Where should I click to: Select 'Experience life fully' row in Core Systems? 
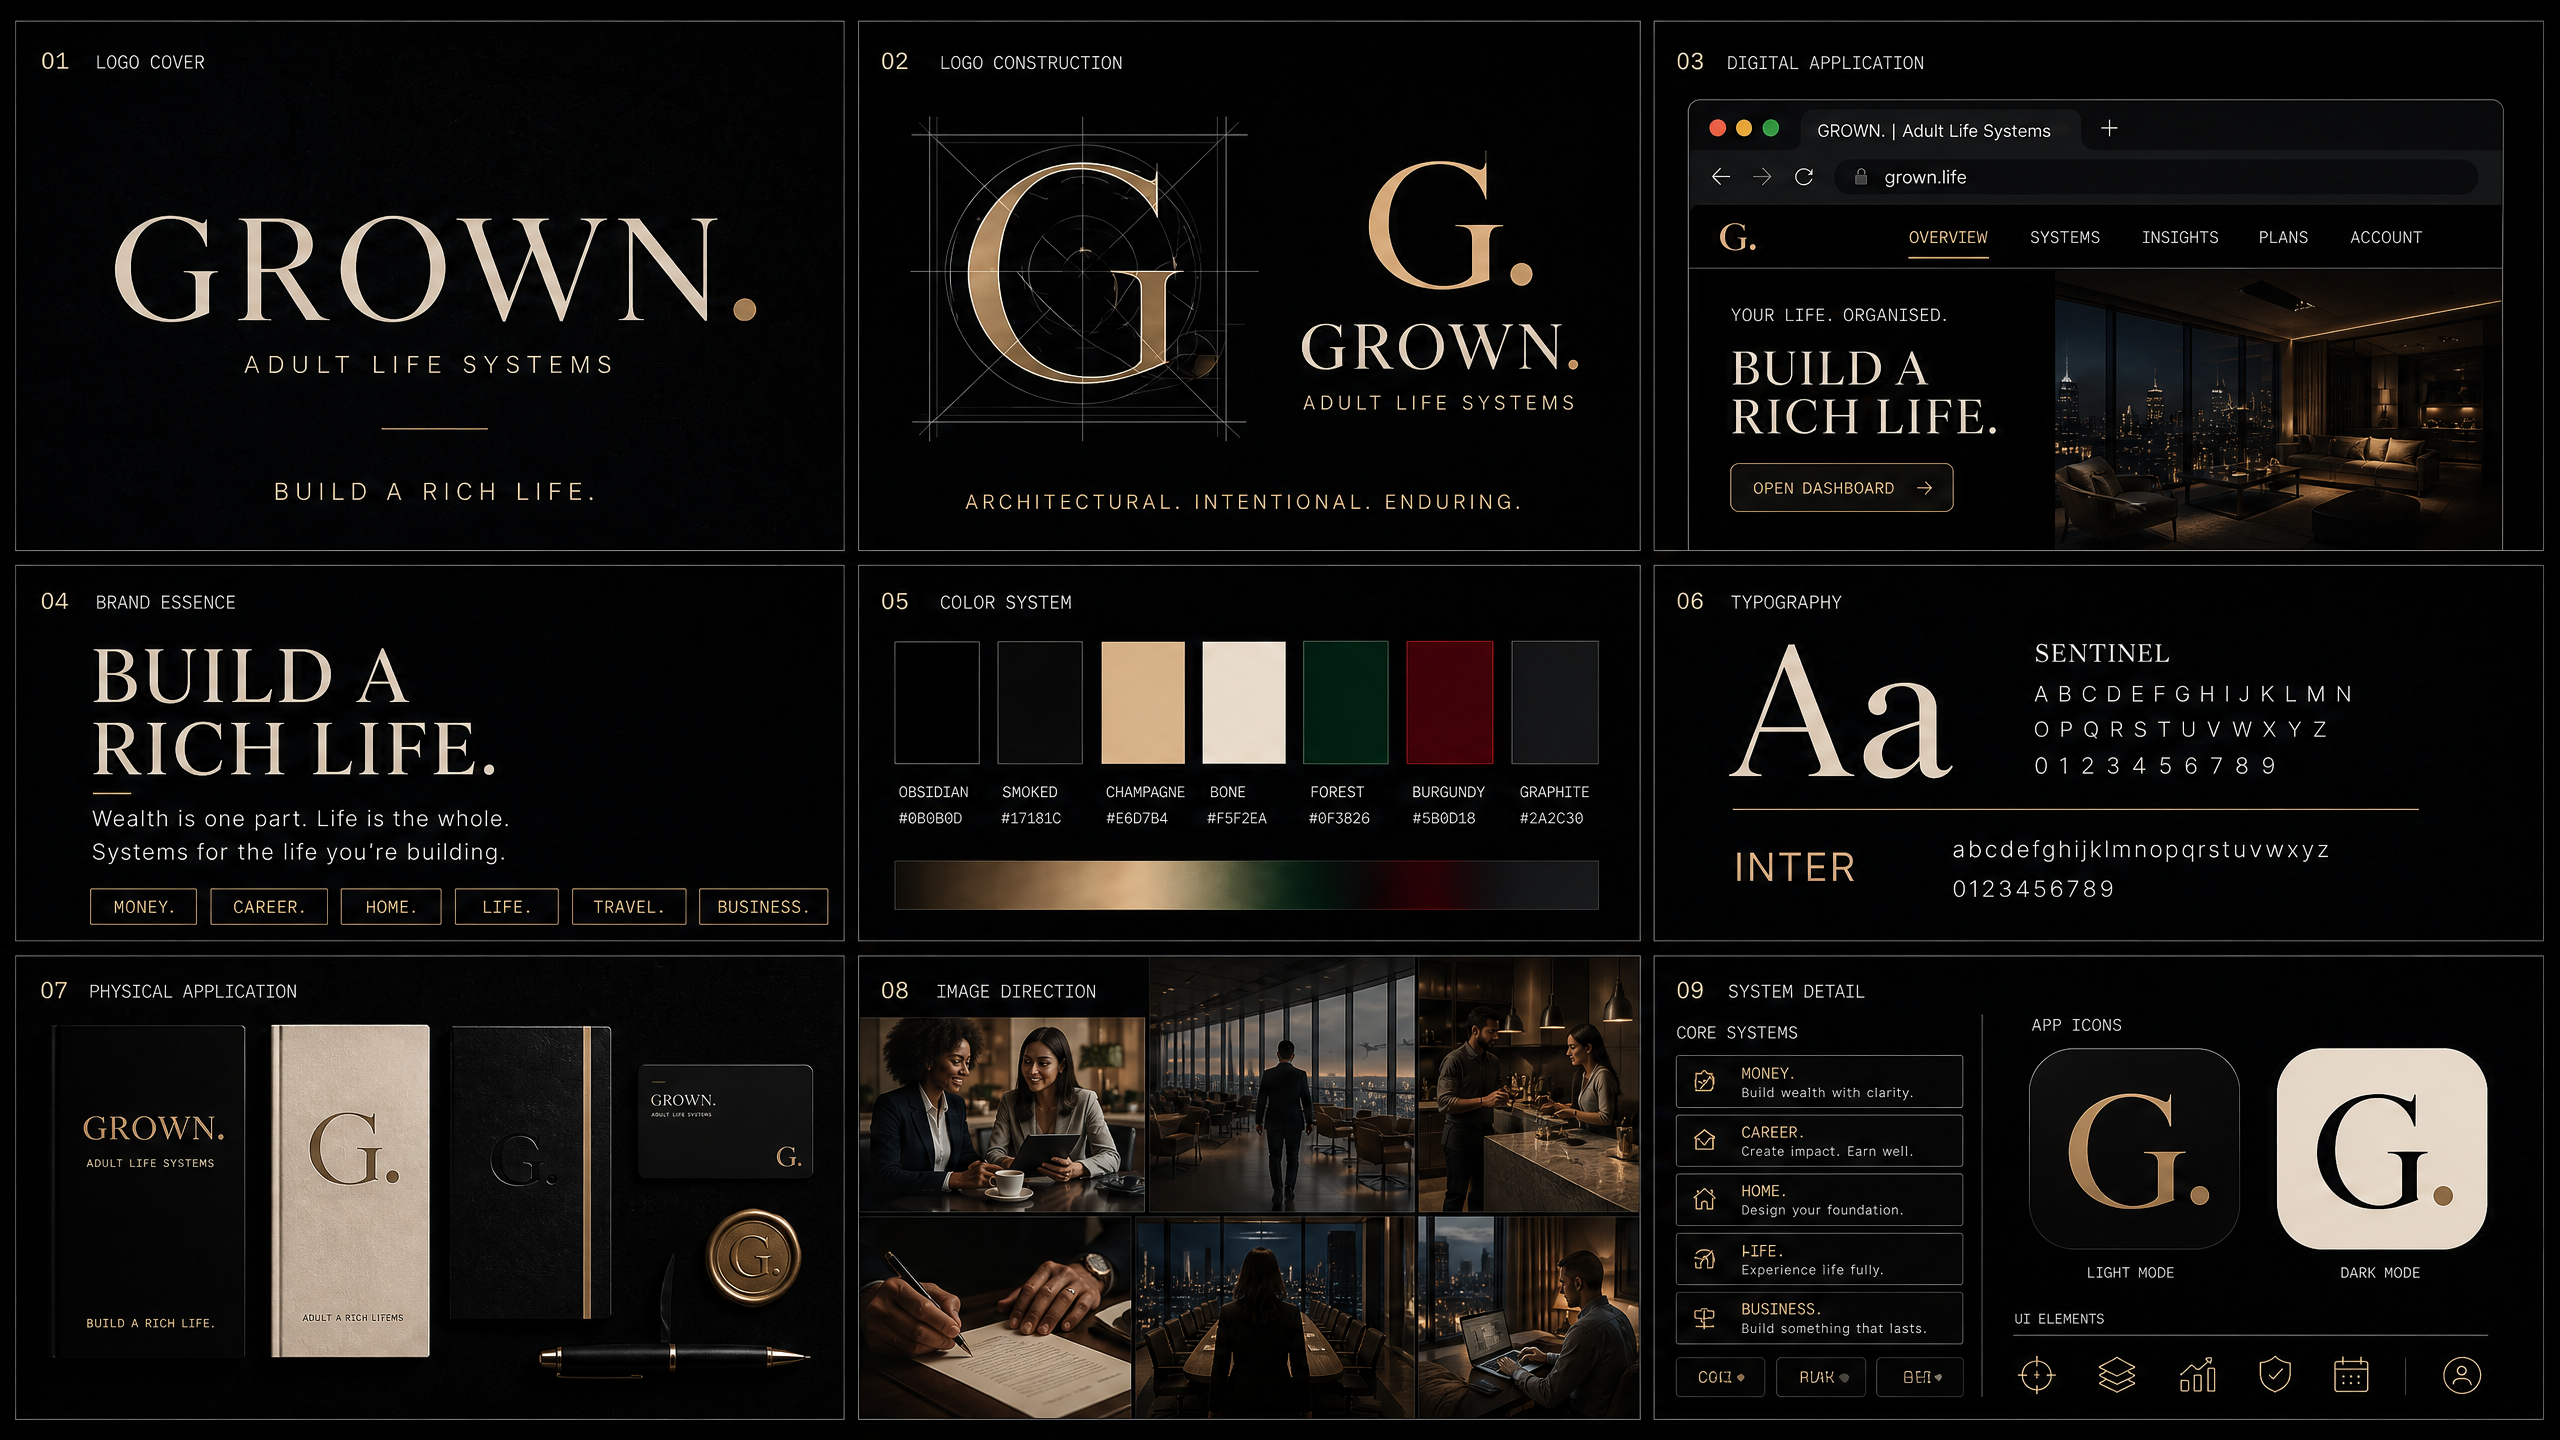[1819, 1259]
